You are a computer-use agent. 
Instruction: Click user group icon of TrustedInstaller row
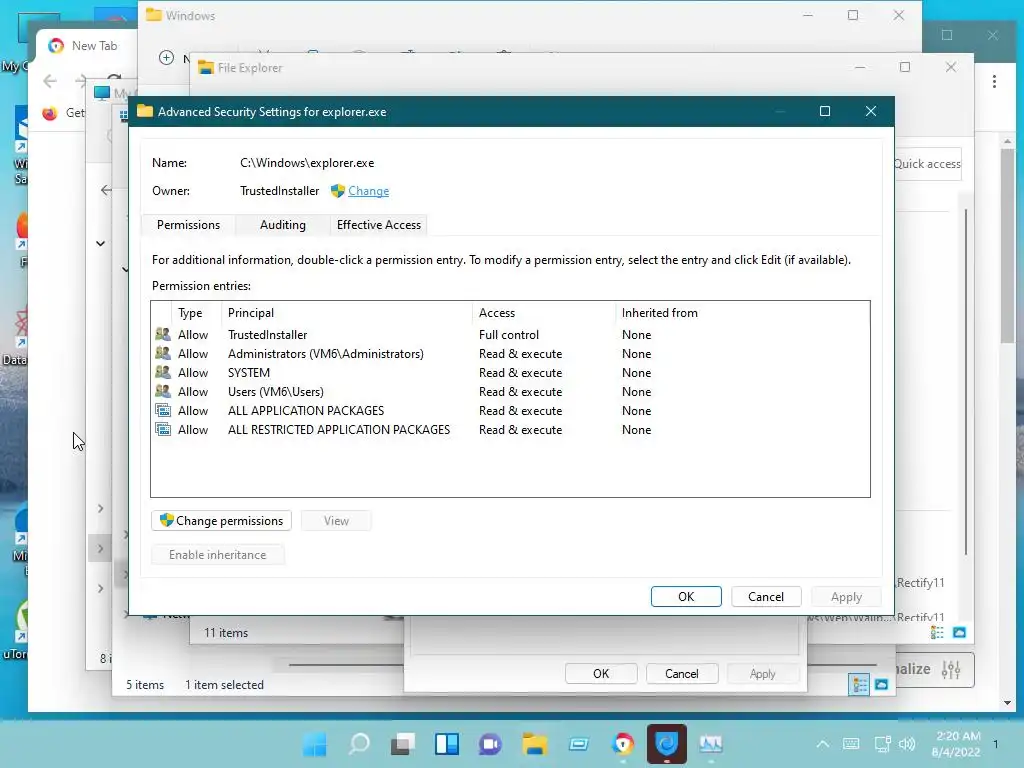pyautogui.click(x=163, y=334)
